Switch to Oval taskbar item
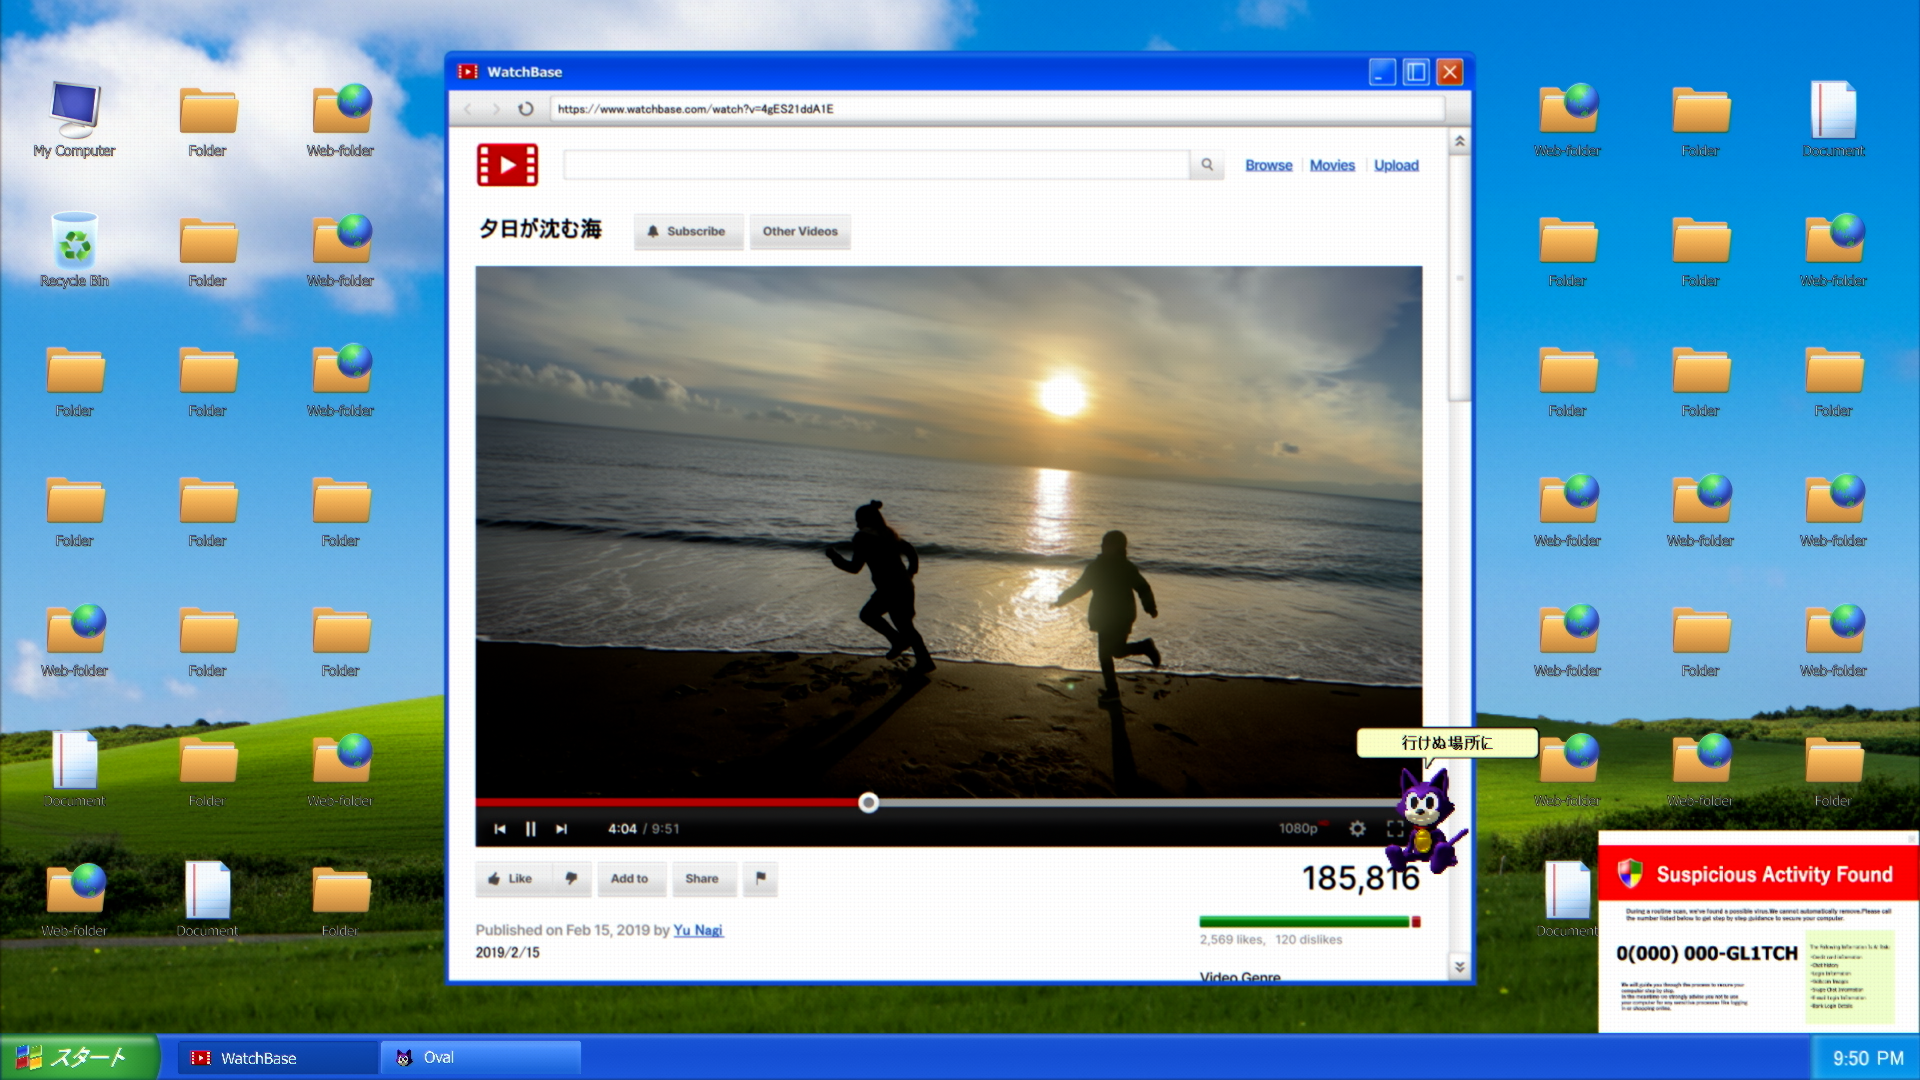Screen dimensions: 1920x1080 480,1058
